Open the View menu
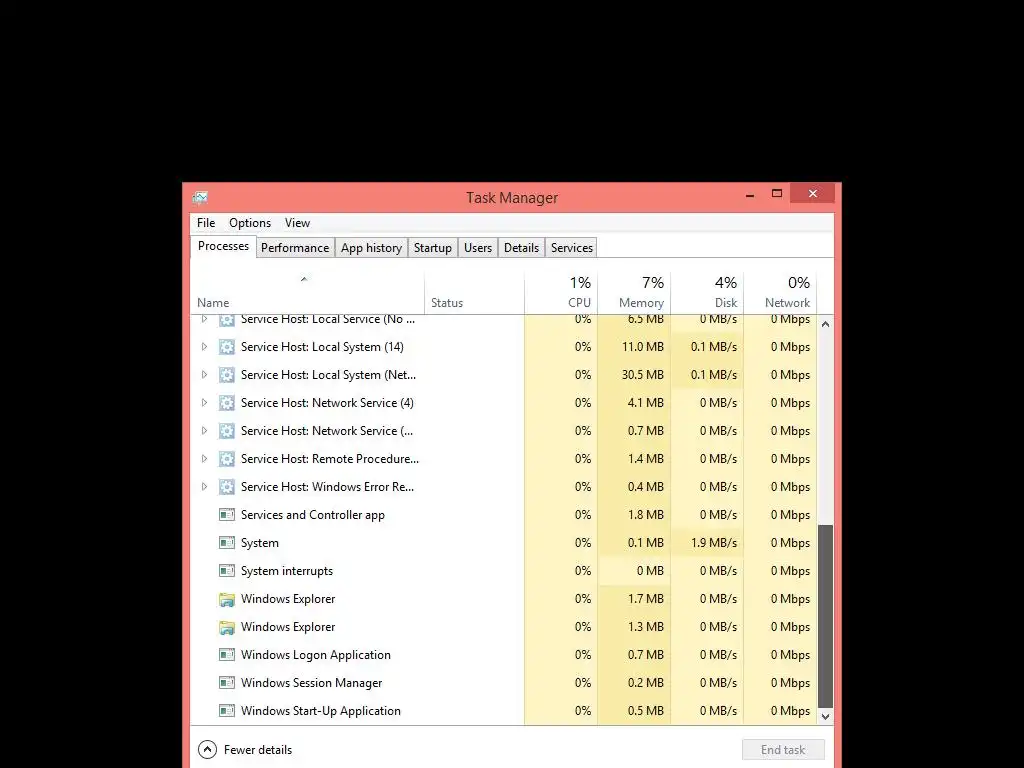1024x768 pixels. tap(297, 223)
